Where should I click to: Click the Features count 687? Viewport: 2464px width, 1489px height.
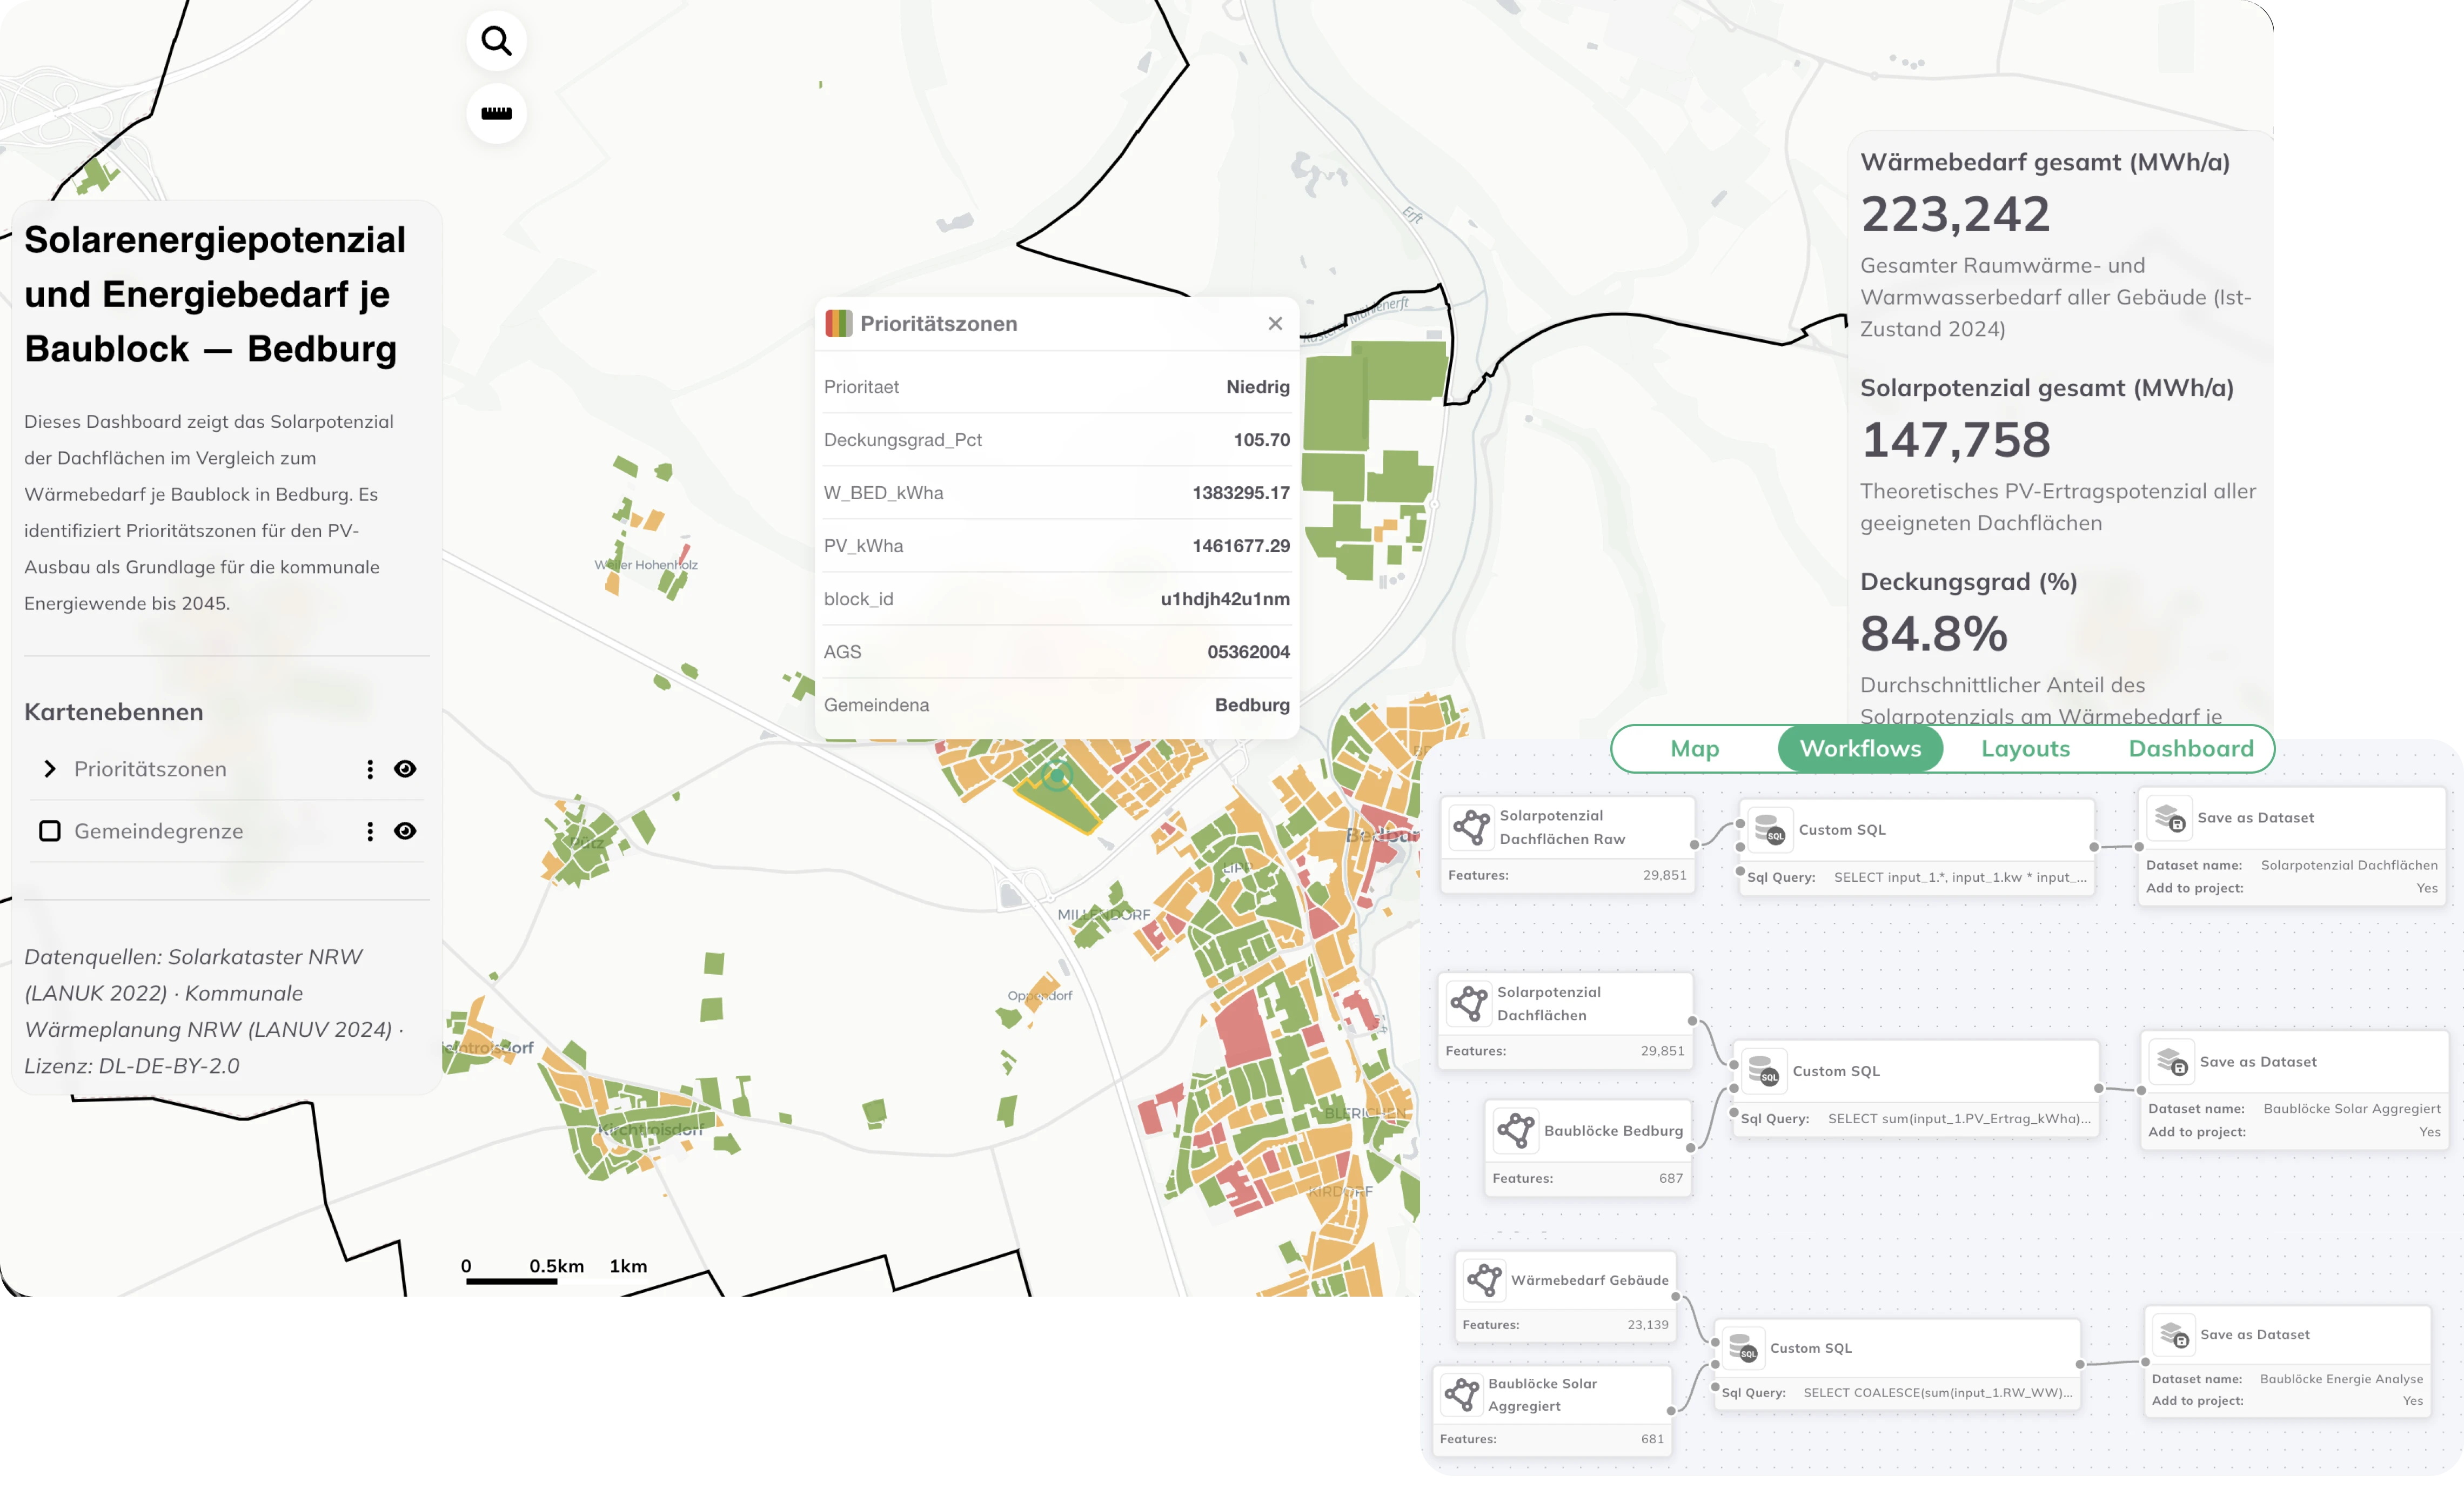click(x=1670, y=1178)
